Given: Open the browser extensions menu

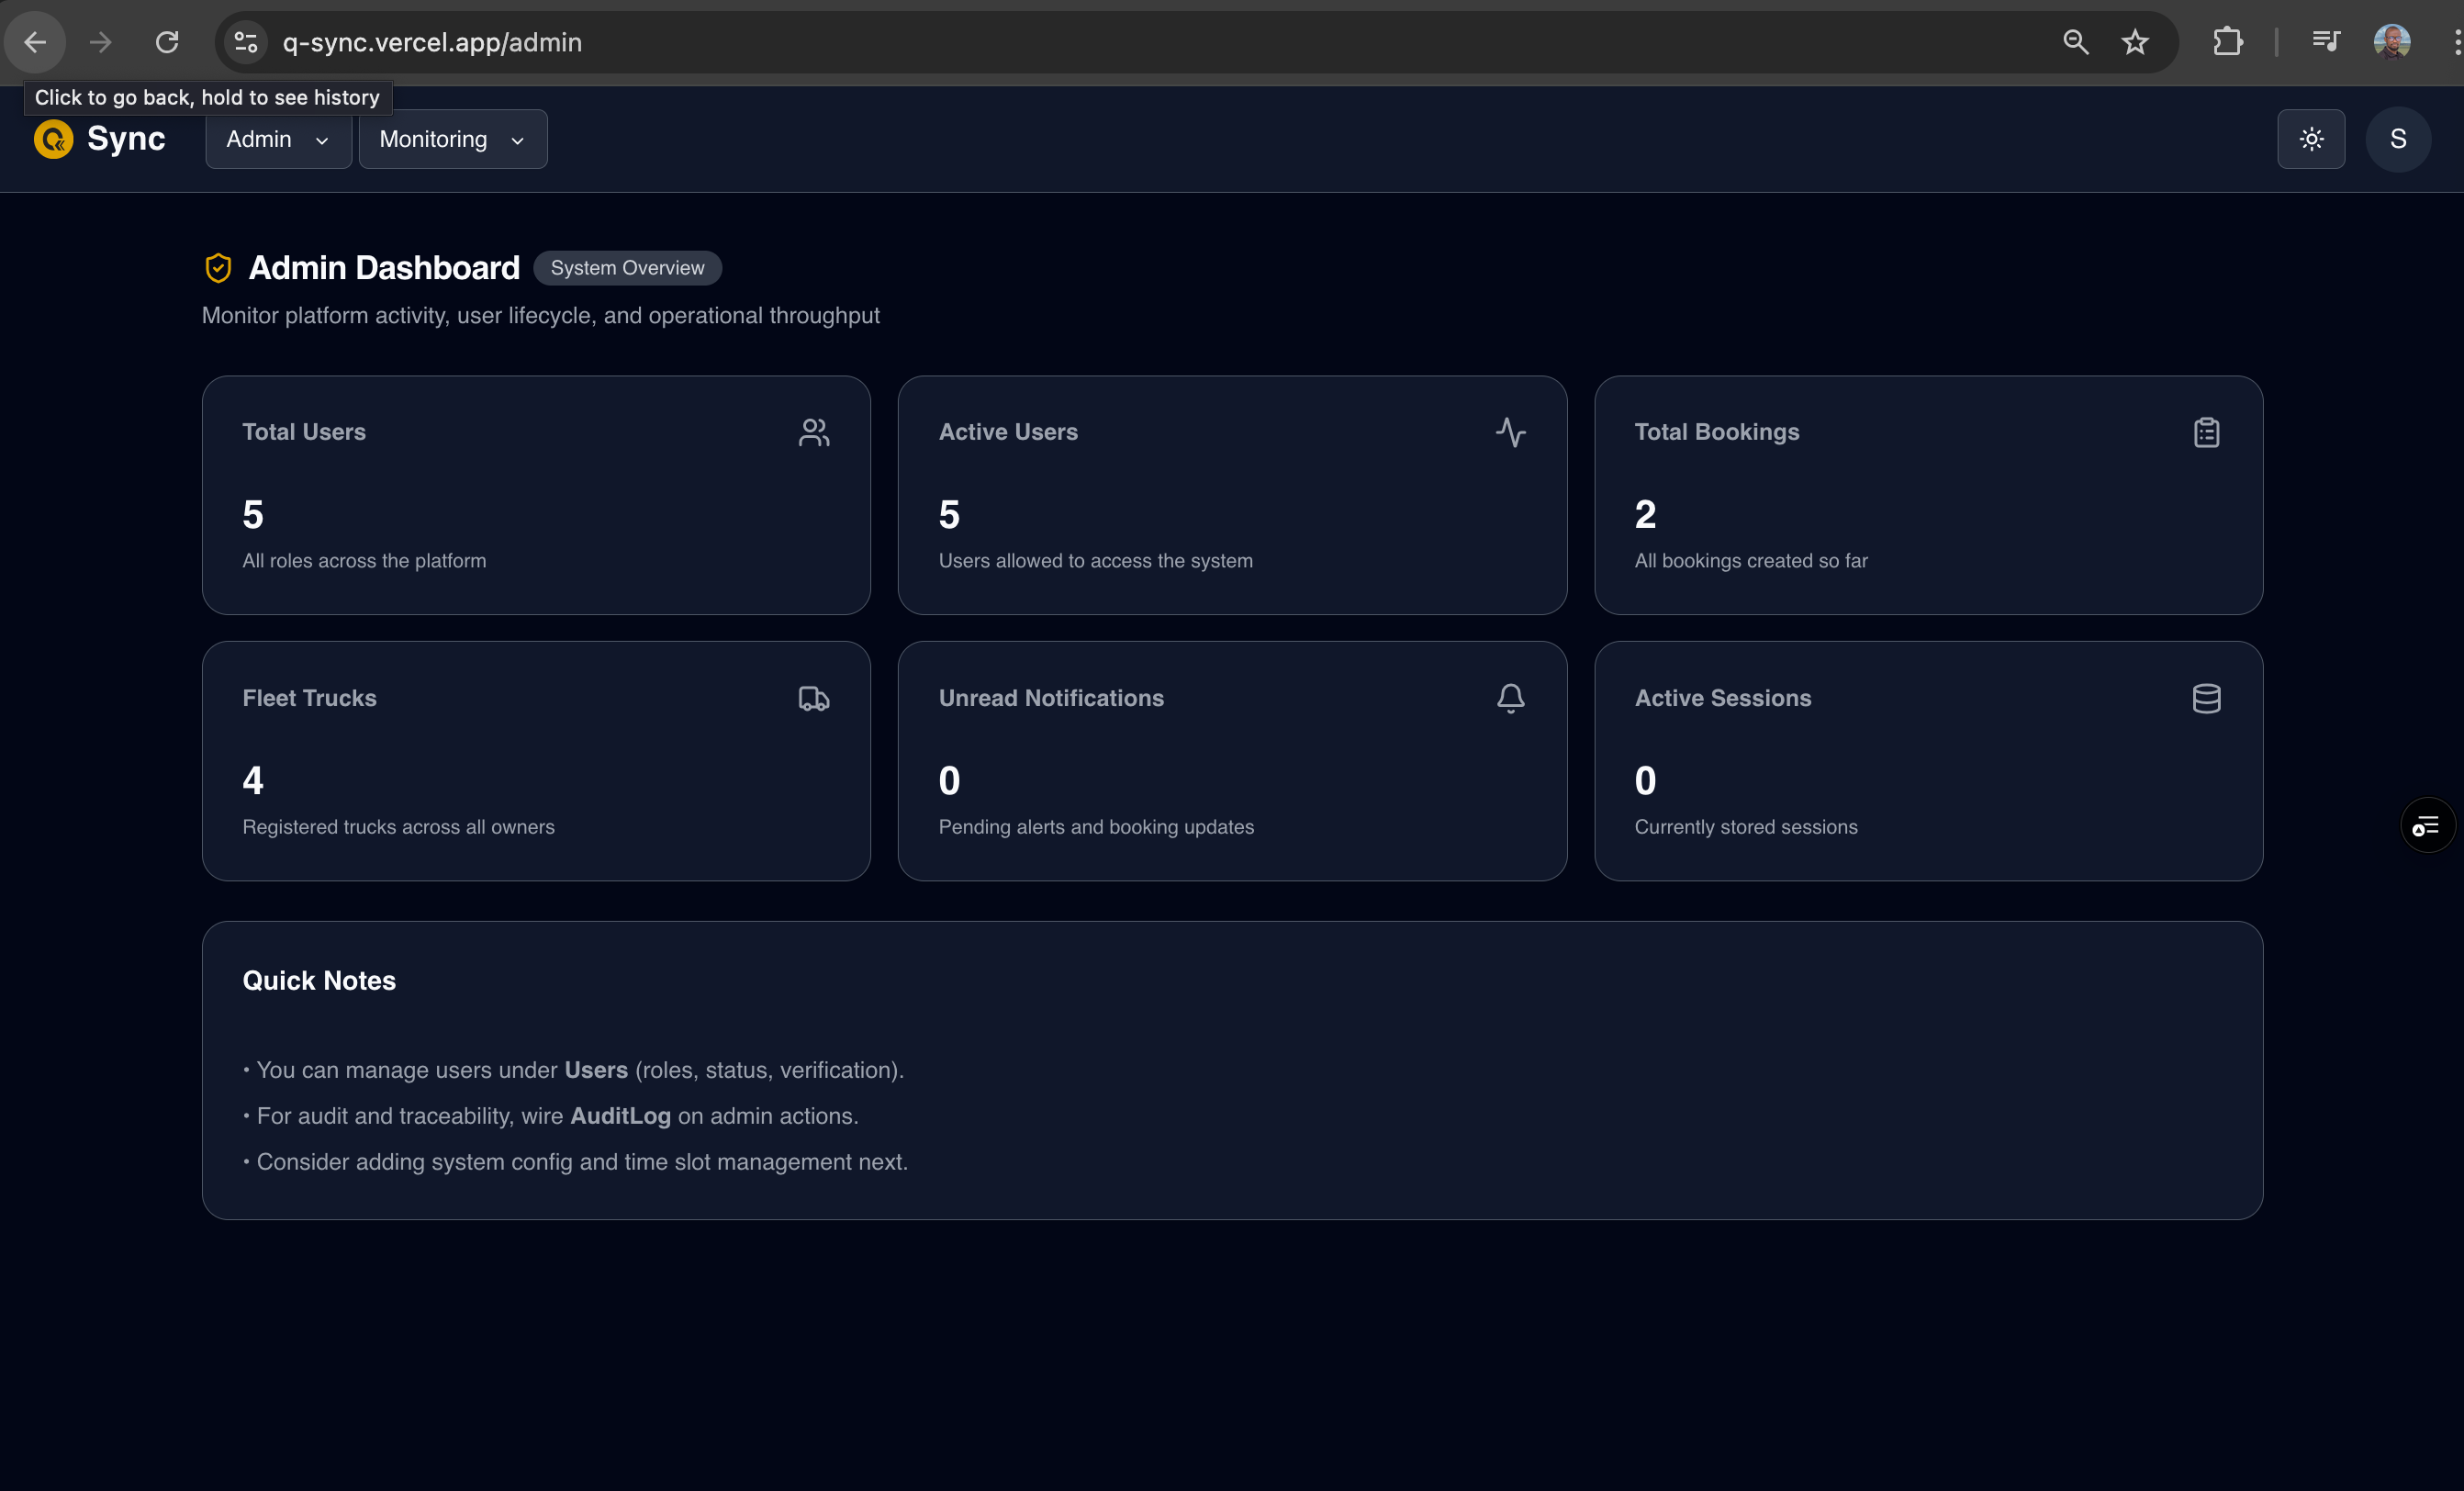Looking at the screenshot, I should click(x=2228, y=42).
